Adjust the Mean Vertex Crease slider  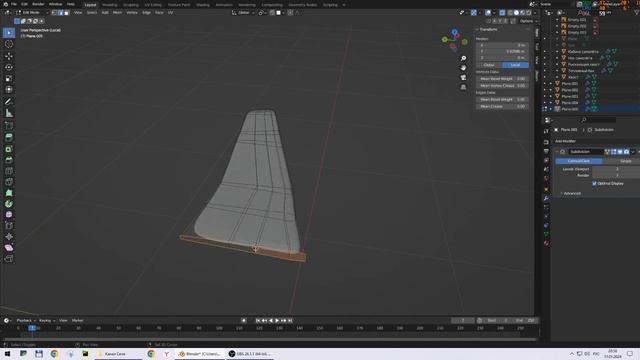(x=502, y=86)
